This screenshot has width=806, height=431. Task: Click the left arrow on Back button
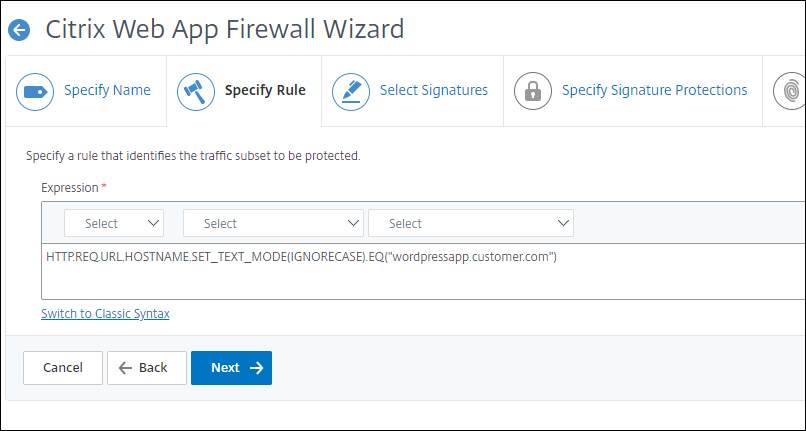click(125, 368)
